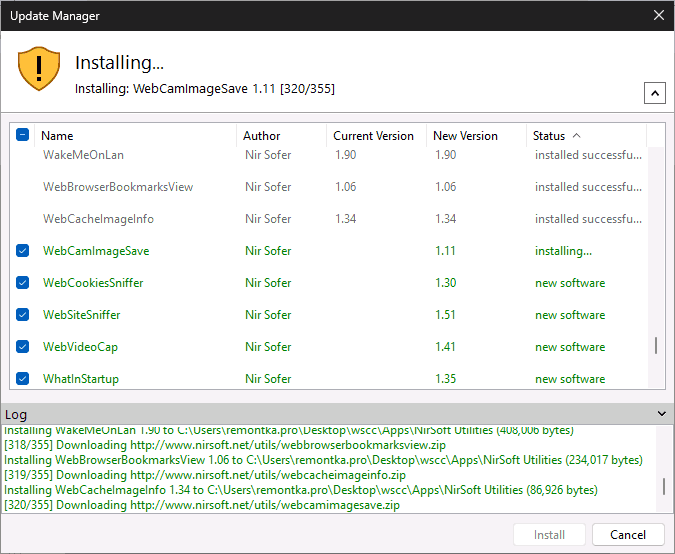675x554 pixels.
Task: Sort by the Author column header
Action: 281,136
